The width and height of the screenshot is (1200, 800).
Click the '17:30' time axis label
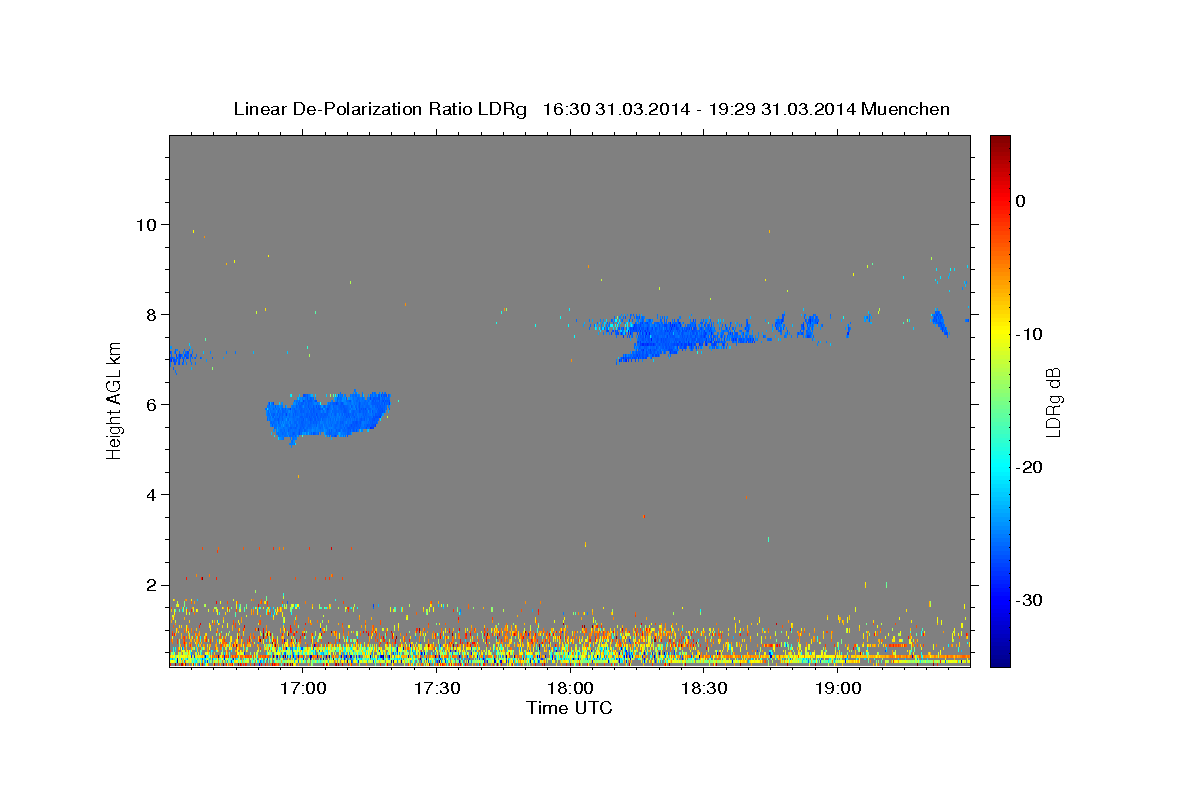tap(437, 689)
